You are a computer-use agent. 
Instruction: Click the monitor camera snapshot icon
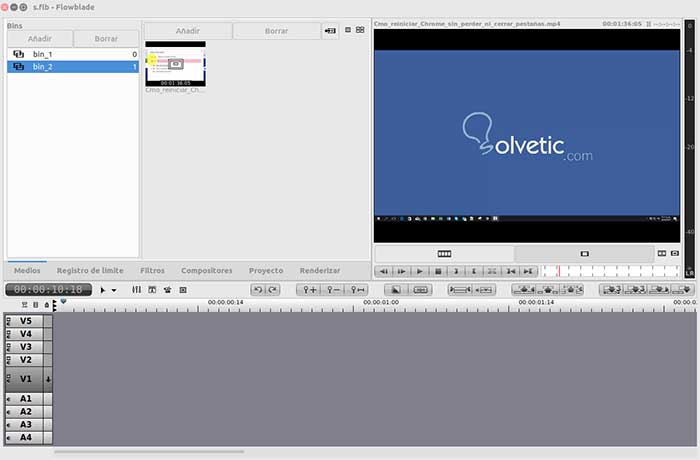675,253
